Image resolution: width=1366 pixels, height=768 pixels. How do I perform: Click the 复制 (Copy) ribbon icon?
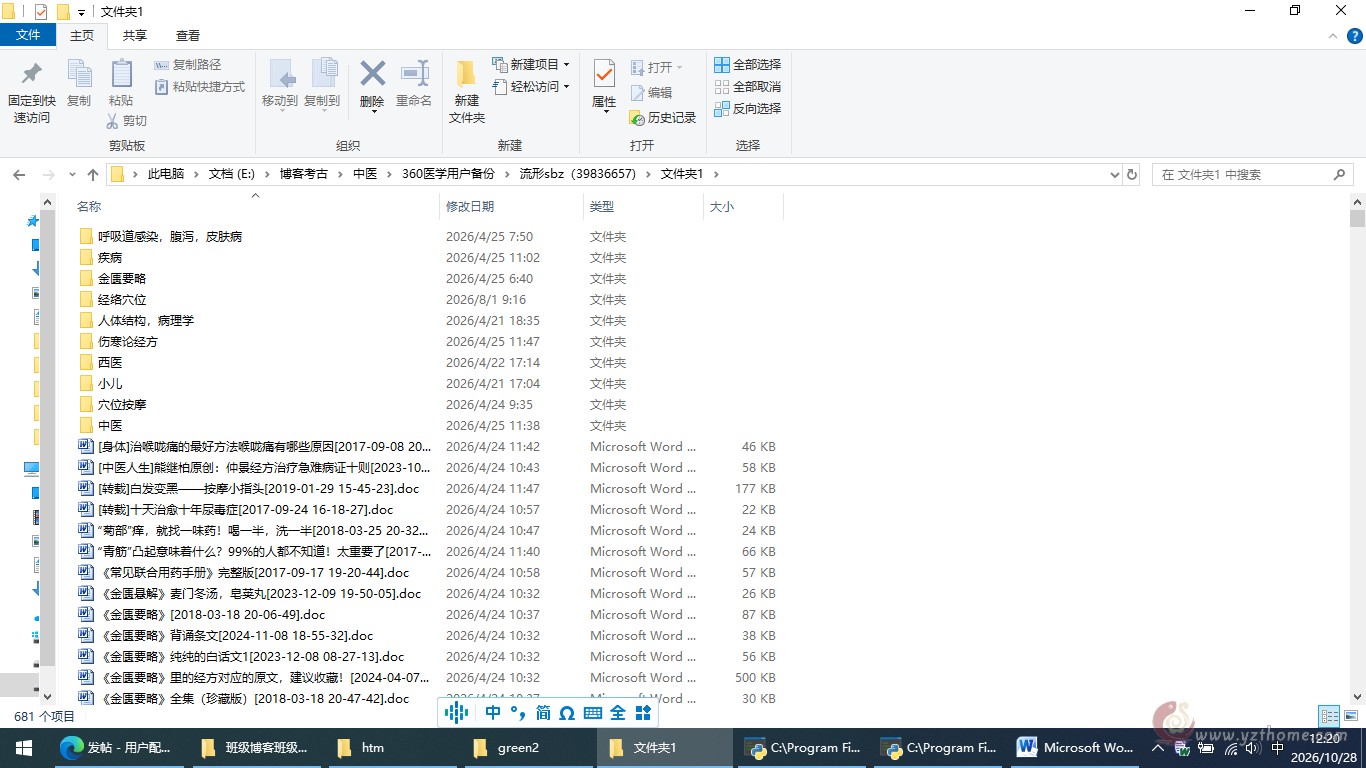tap(79, 74)
